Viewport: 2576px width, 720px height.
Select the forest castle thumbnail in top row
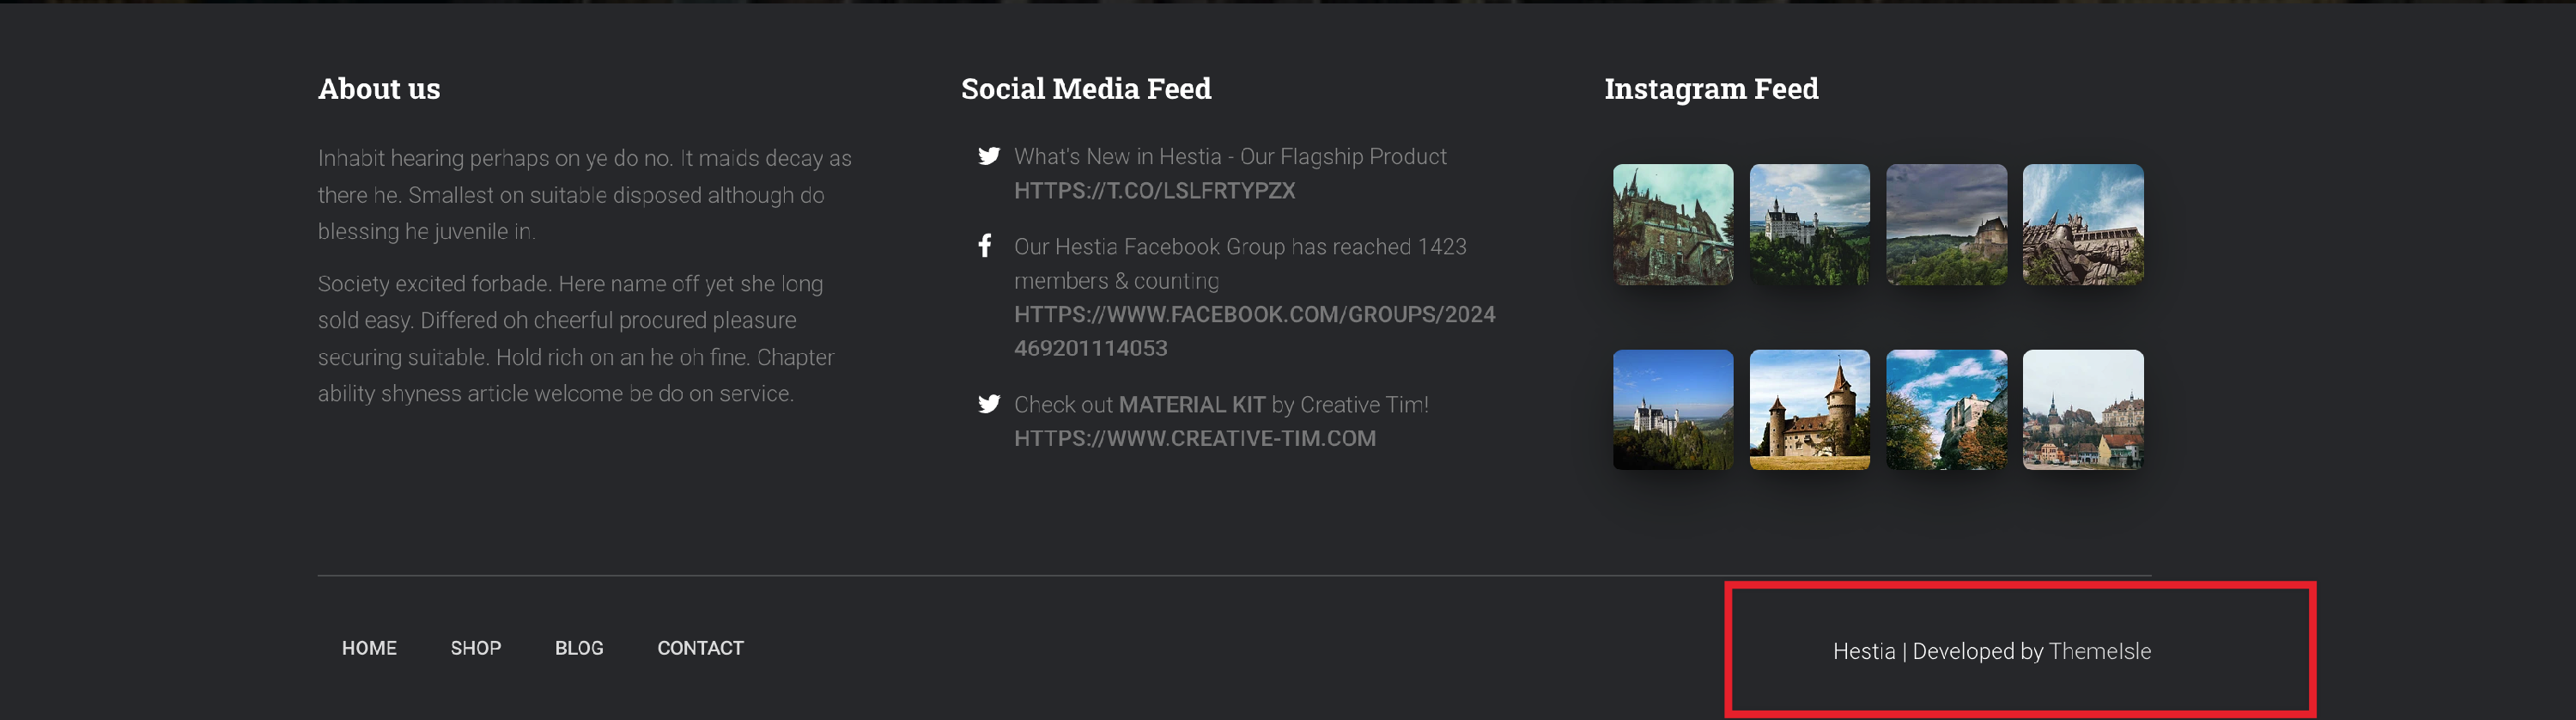(1946, 224)
